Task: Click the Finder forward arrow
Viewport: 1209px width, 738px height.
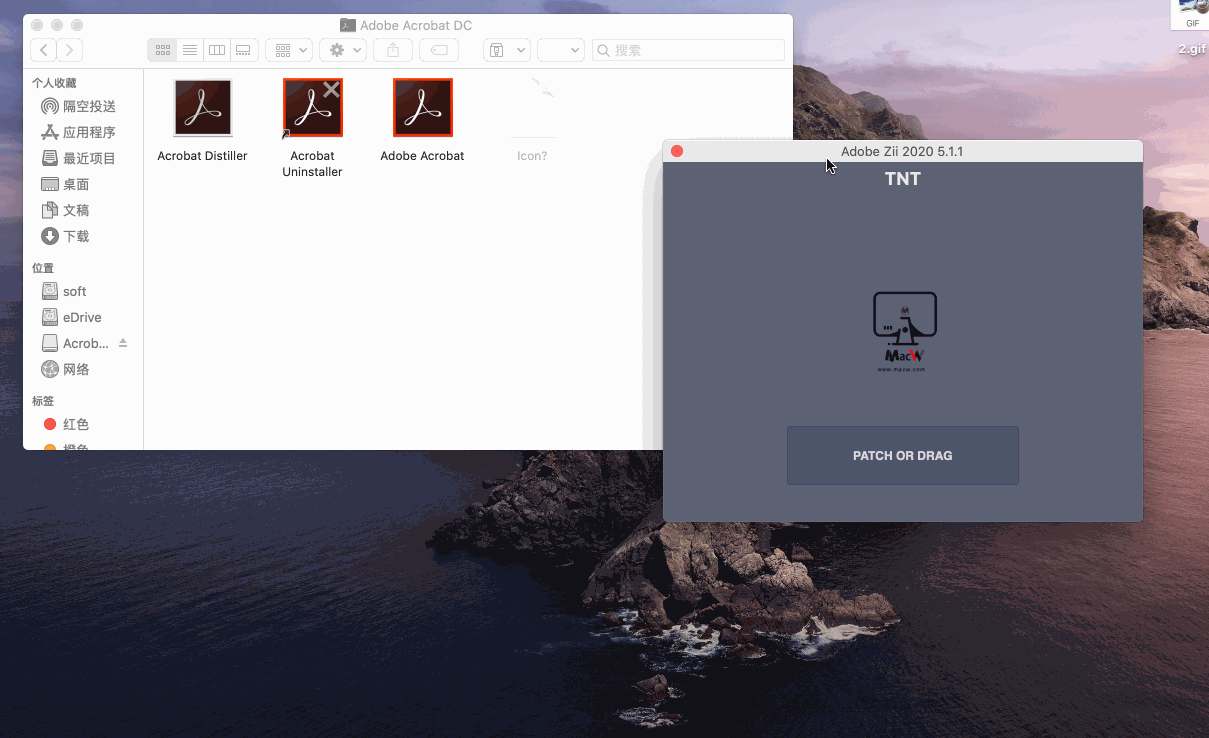Action: click(70, 50)
